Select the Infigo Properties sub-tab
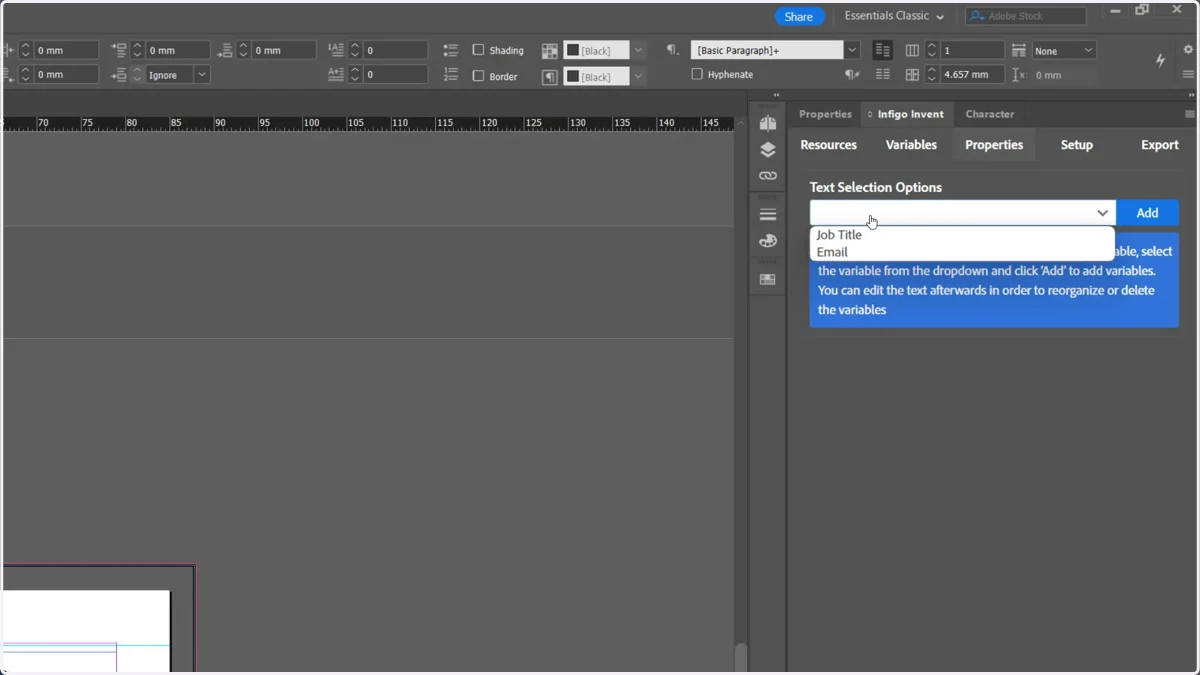Viewport: 1200px width, 675px height. (x=994, y=145)
